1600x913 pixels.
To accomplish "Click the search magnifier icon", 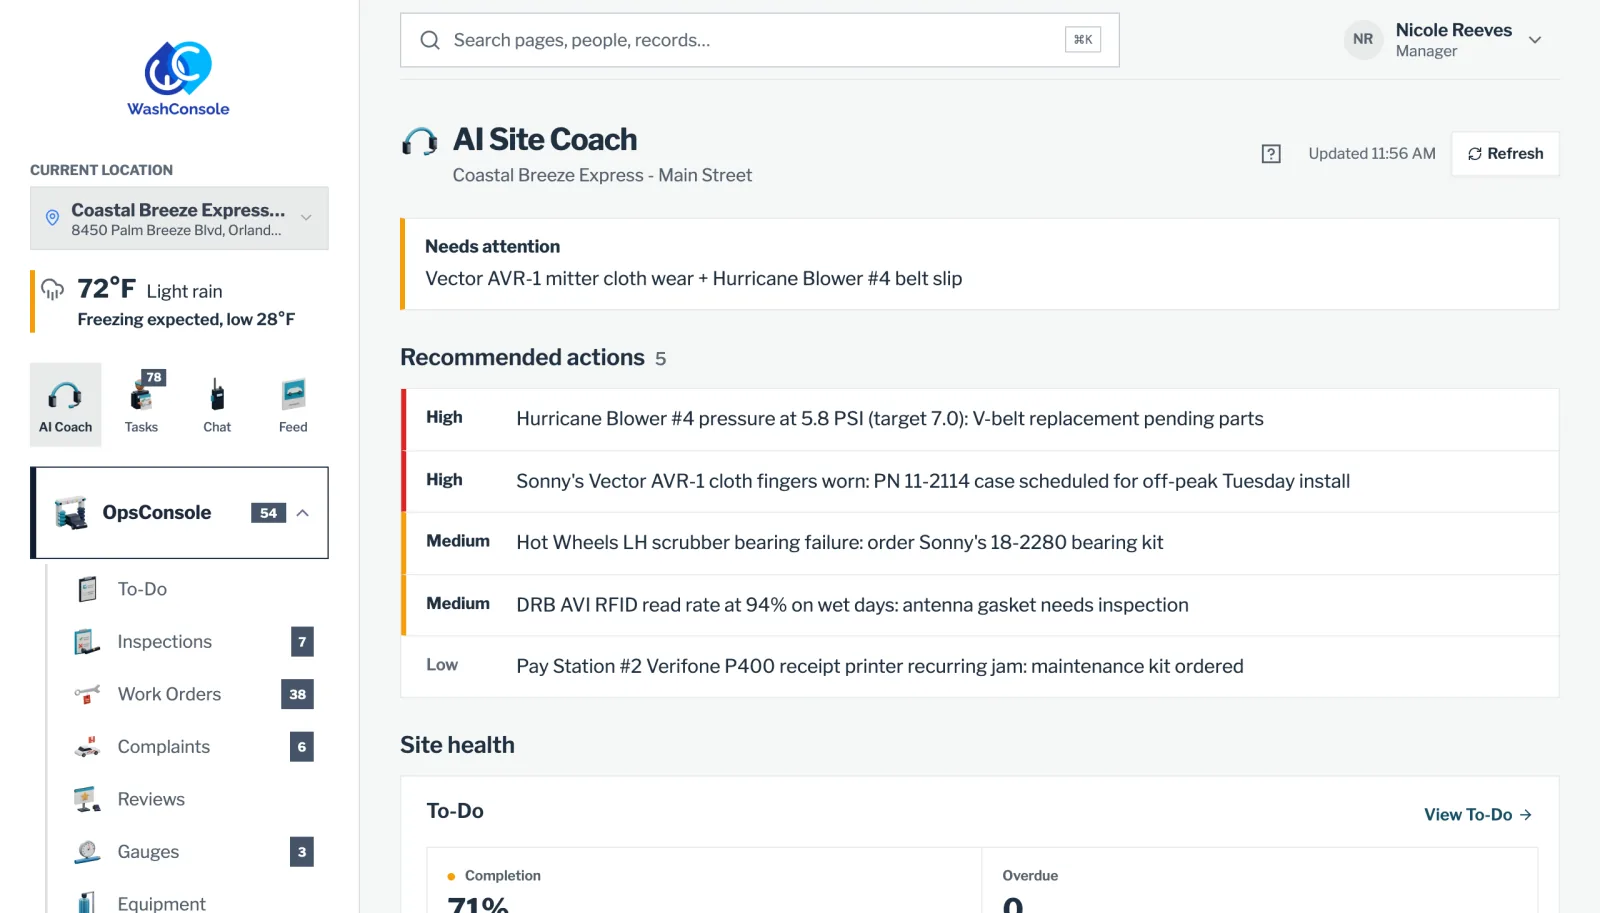I will [430, 40].
